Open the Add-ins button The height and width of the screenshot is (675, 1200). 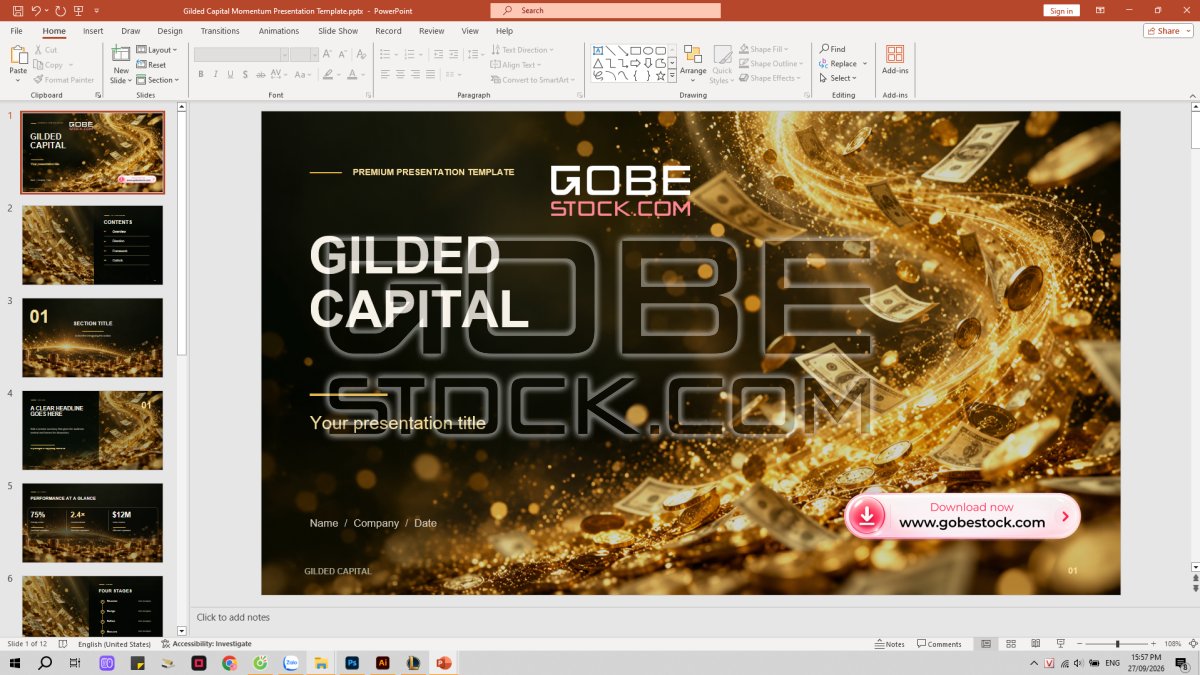coord(895,59)
